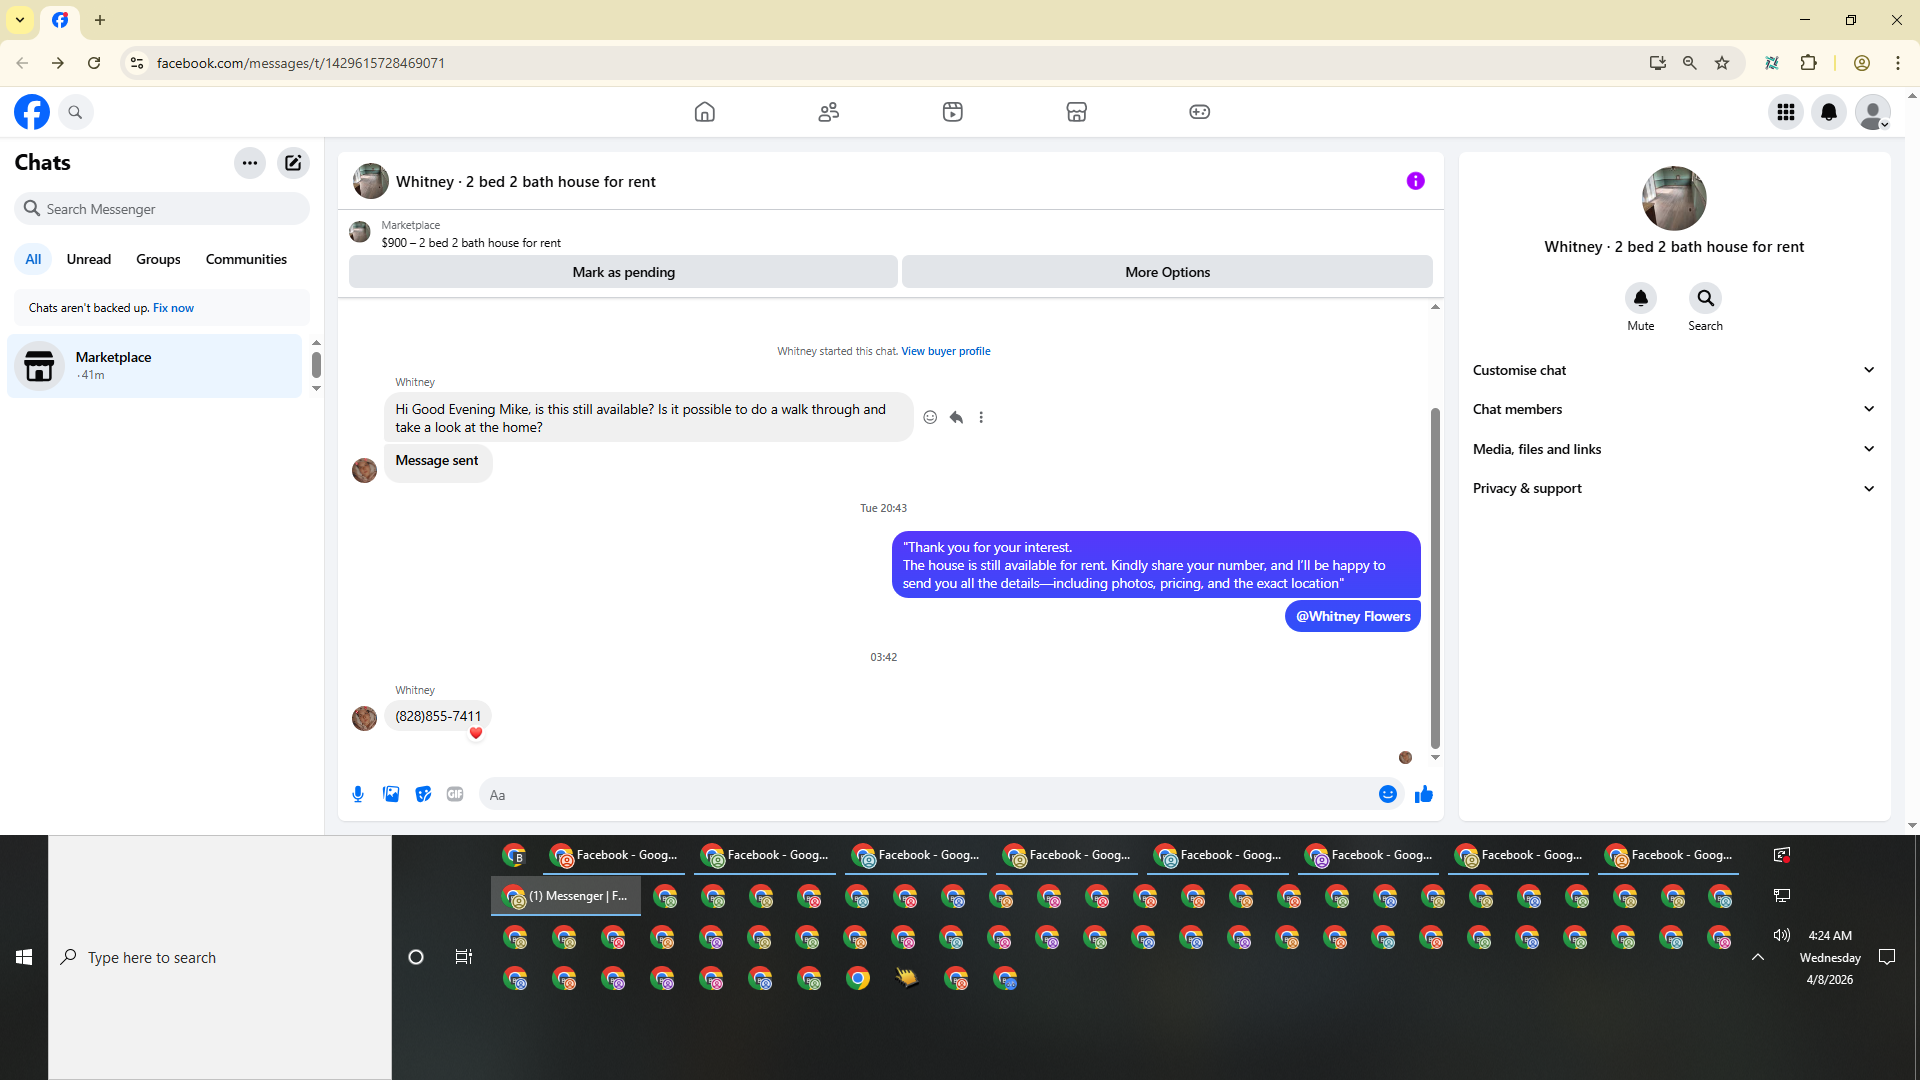The image size is (1920, 1080).
Task: Toggle the conversation information panel
Action: 1415,181
